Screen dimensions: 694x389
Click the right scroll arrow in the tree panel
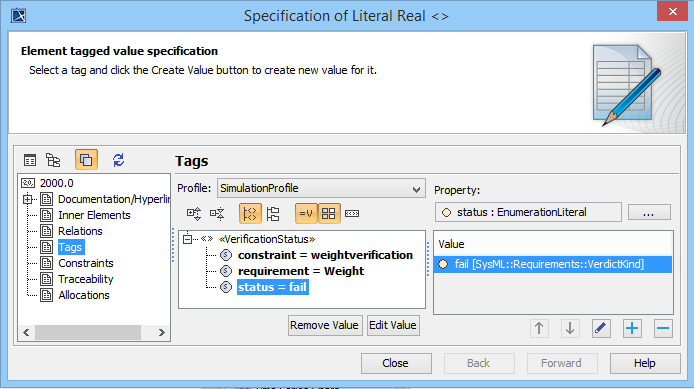(162, 332)
